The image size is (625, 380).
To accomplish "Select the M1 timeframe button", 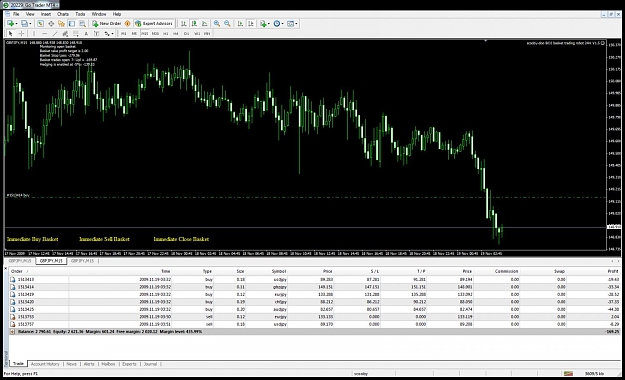I will [124, 33].
